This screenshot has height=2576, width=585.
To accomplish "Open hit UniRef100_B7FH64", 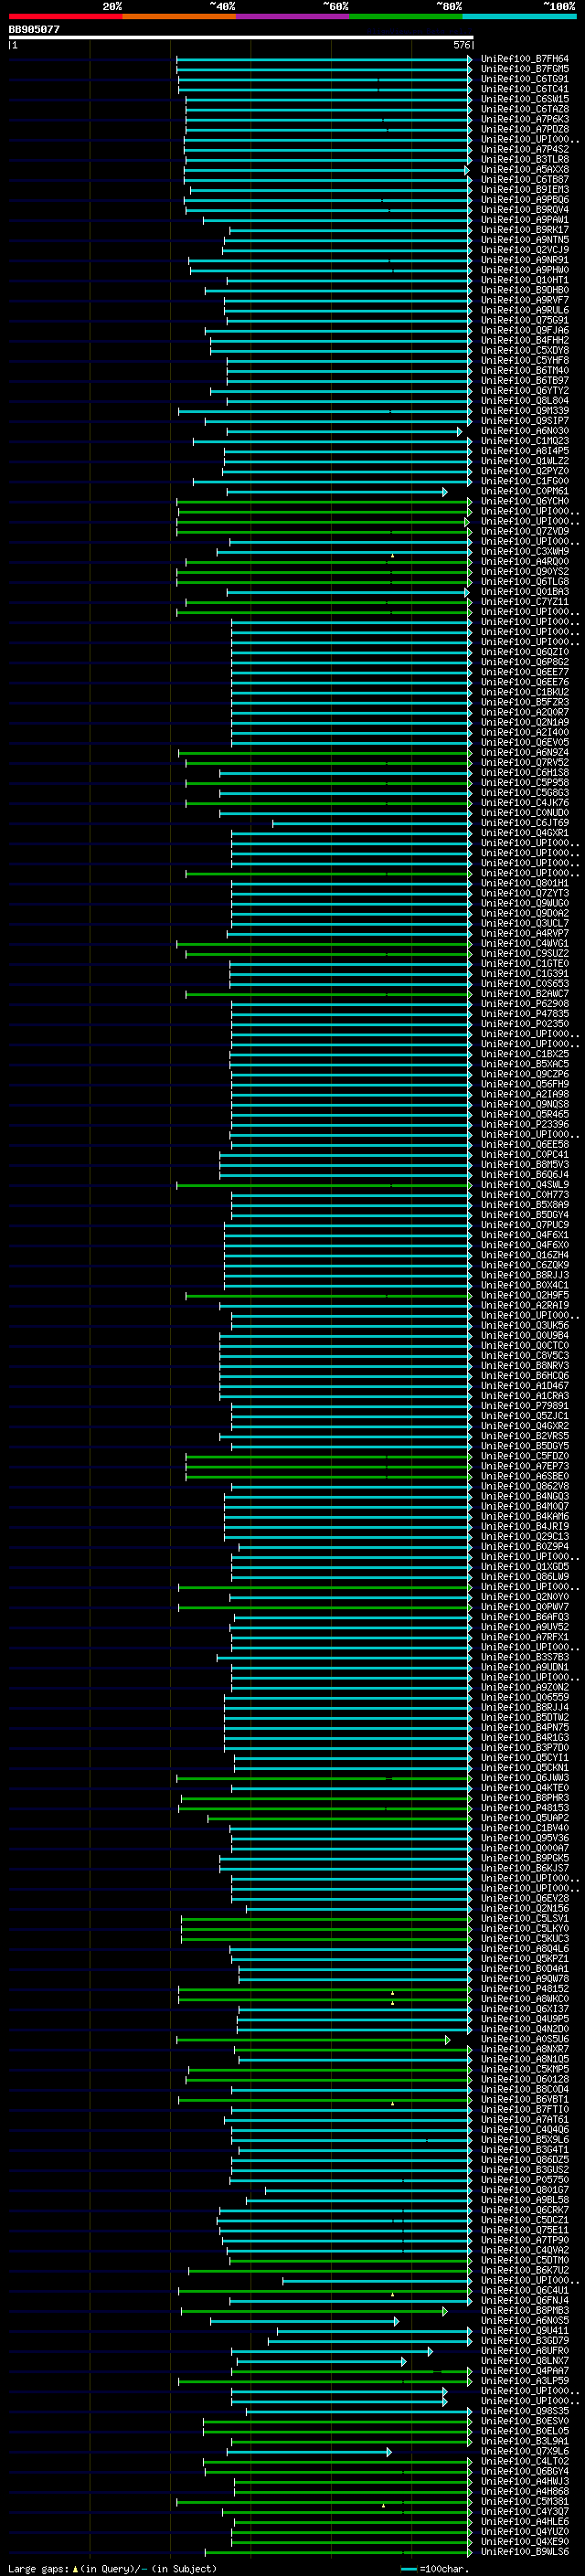I will 525,59.
